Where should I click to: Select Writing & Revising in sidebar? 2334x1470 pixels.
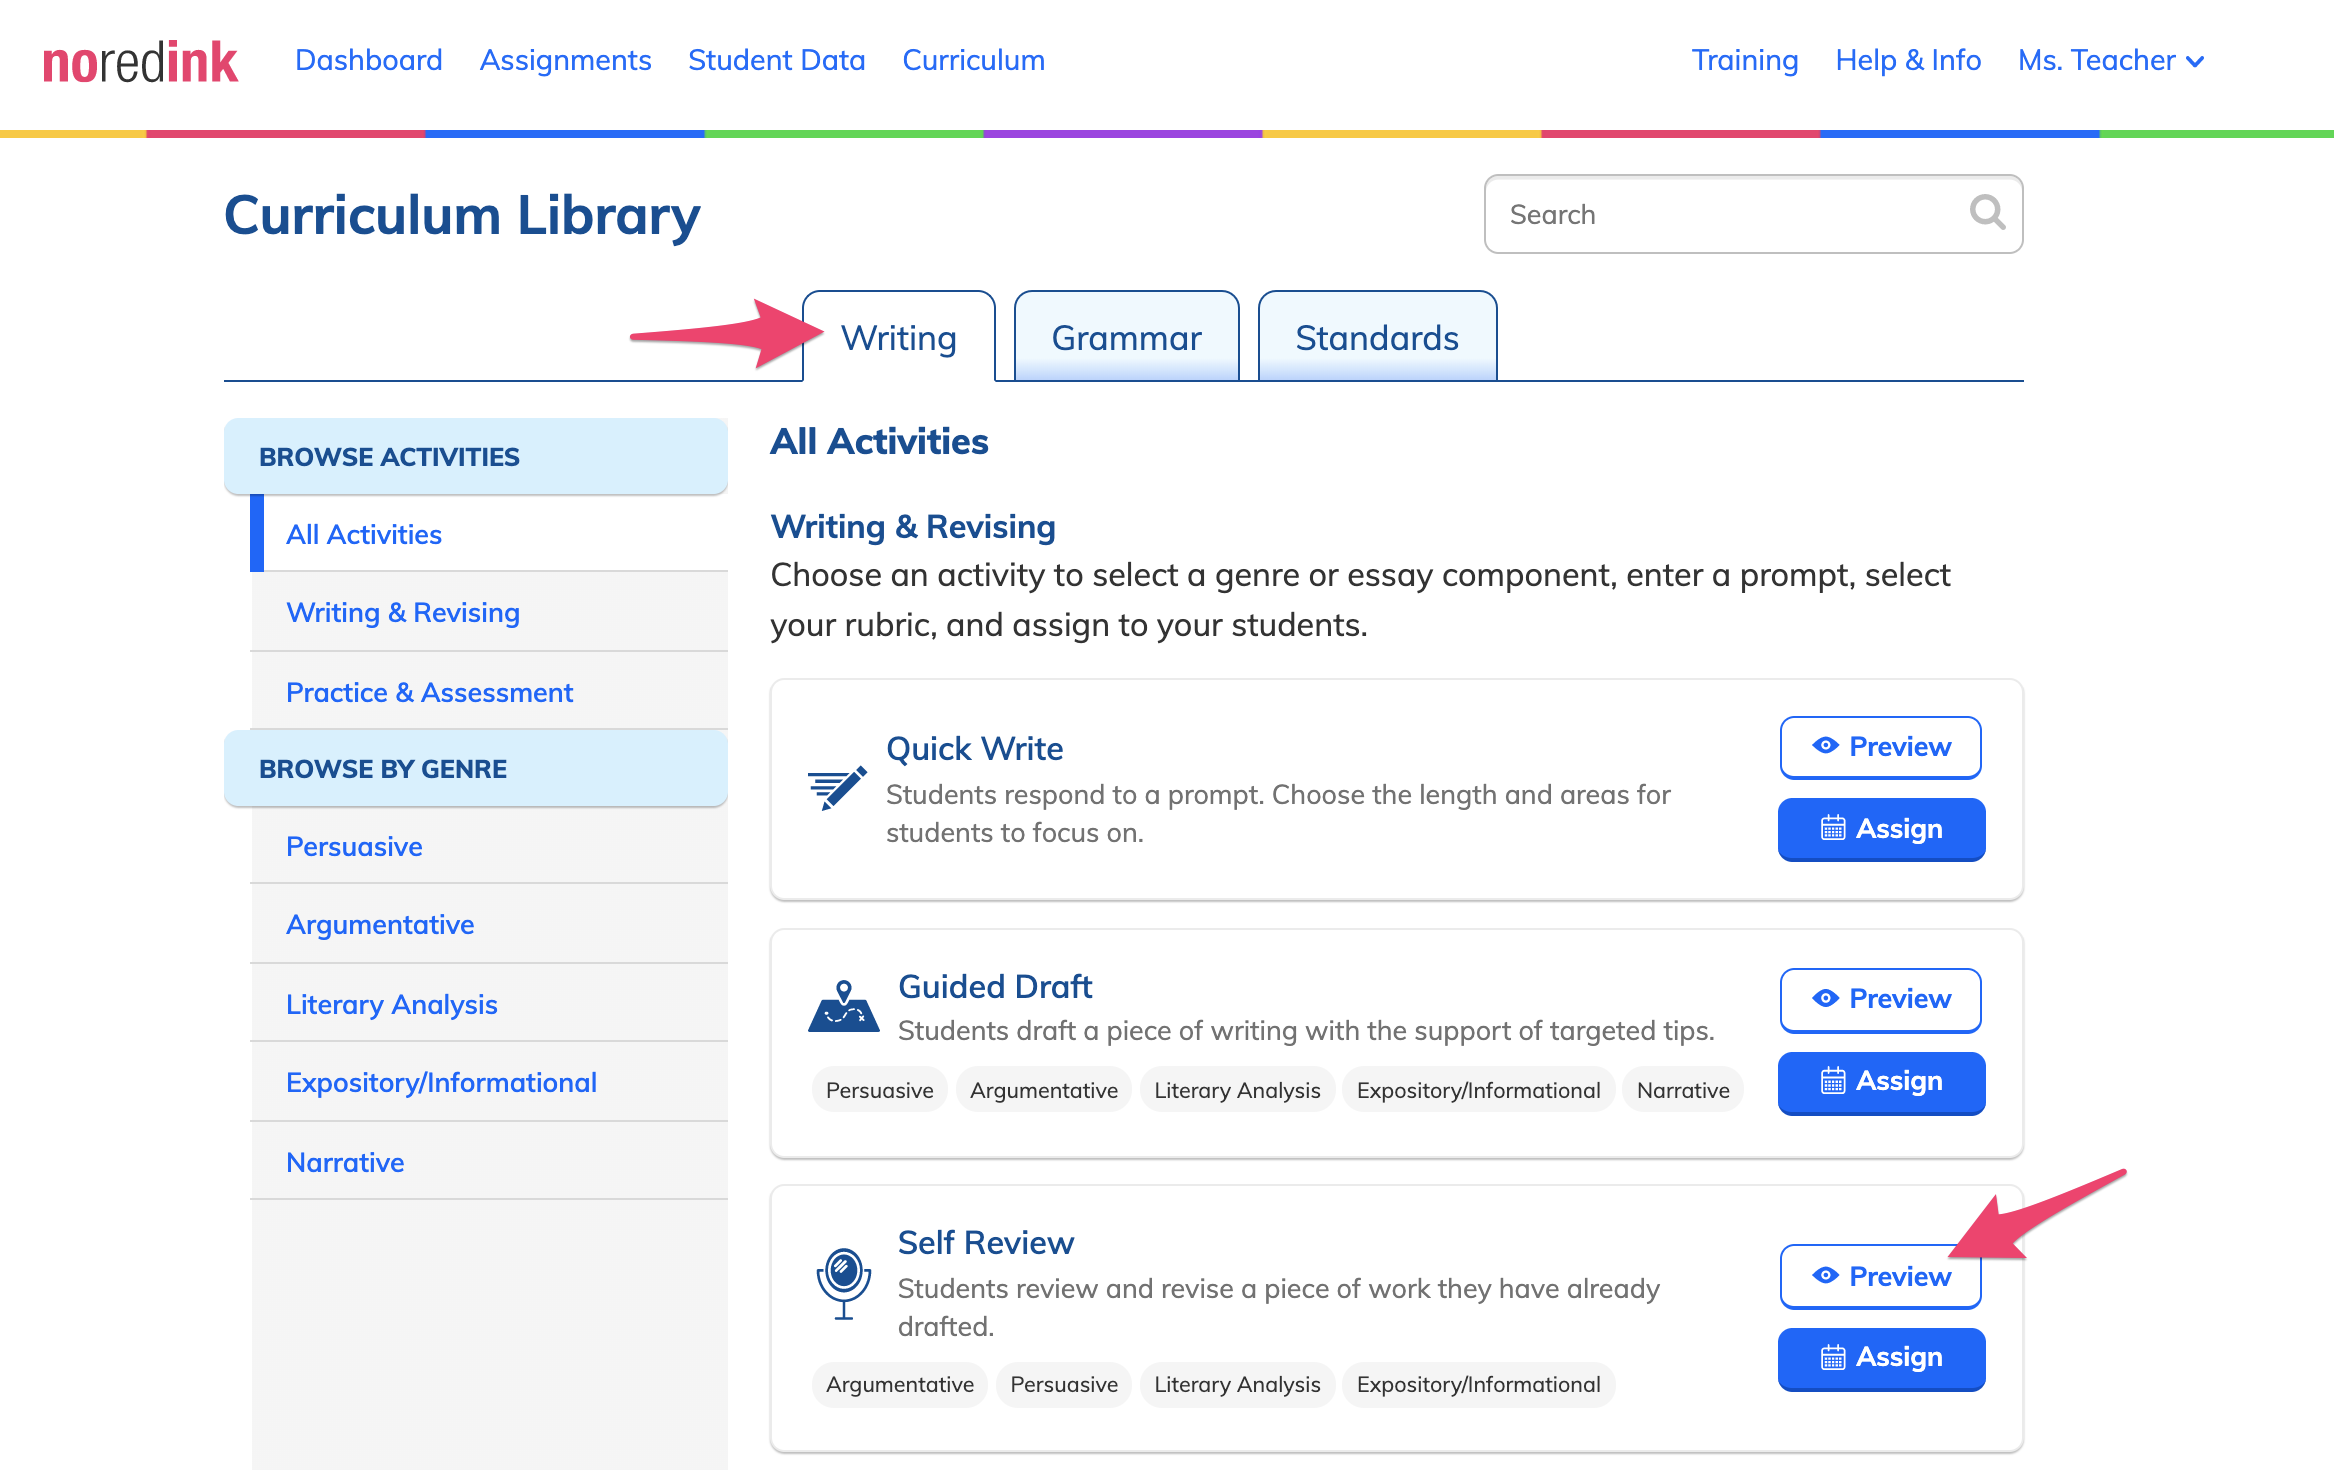click(489, 612)
